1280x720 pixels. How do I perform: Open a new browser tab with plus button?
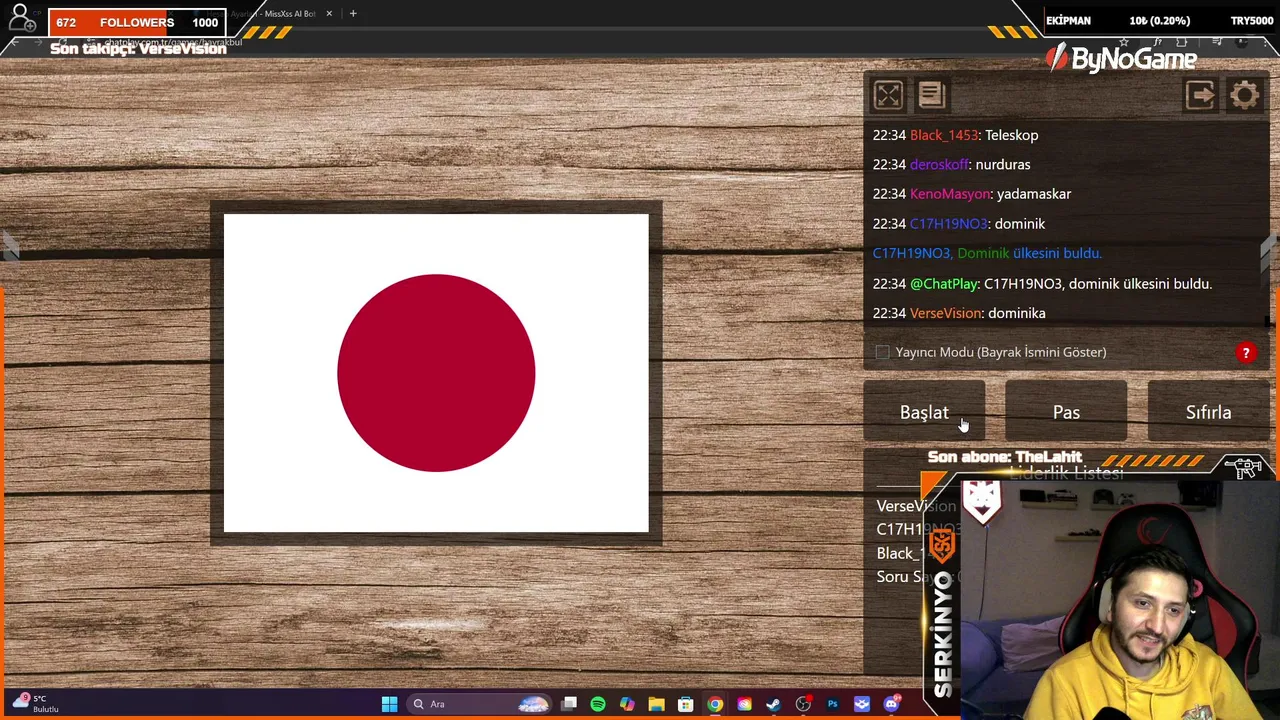point(353,14)
